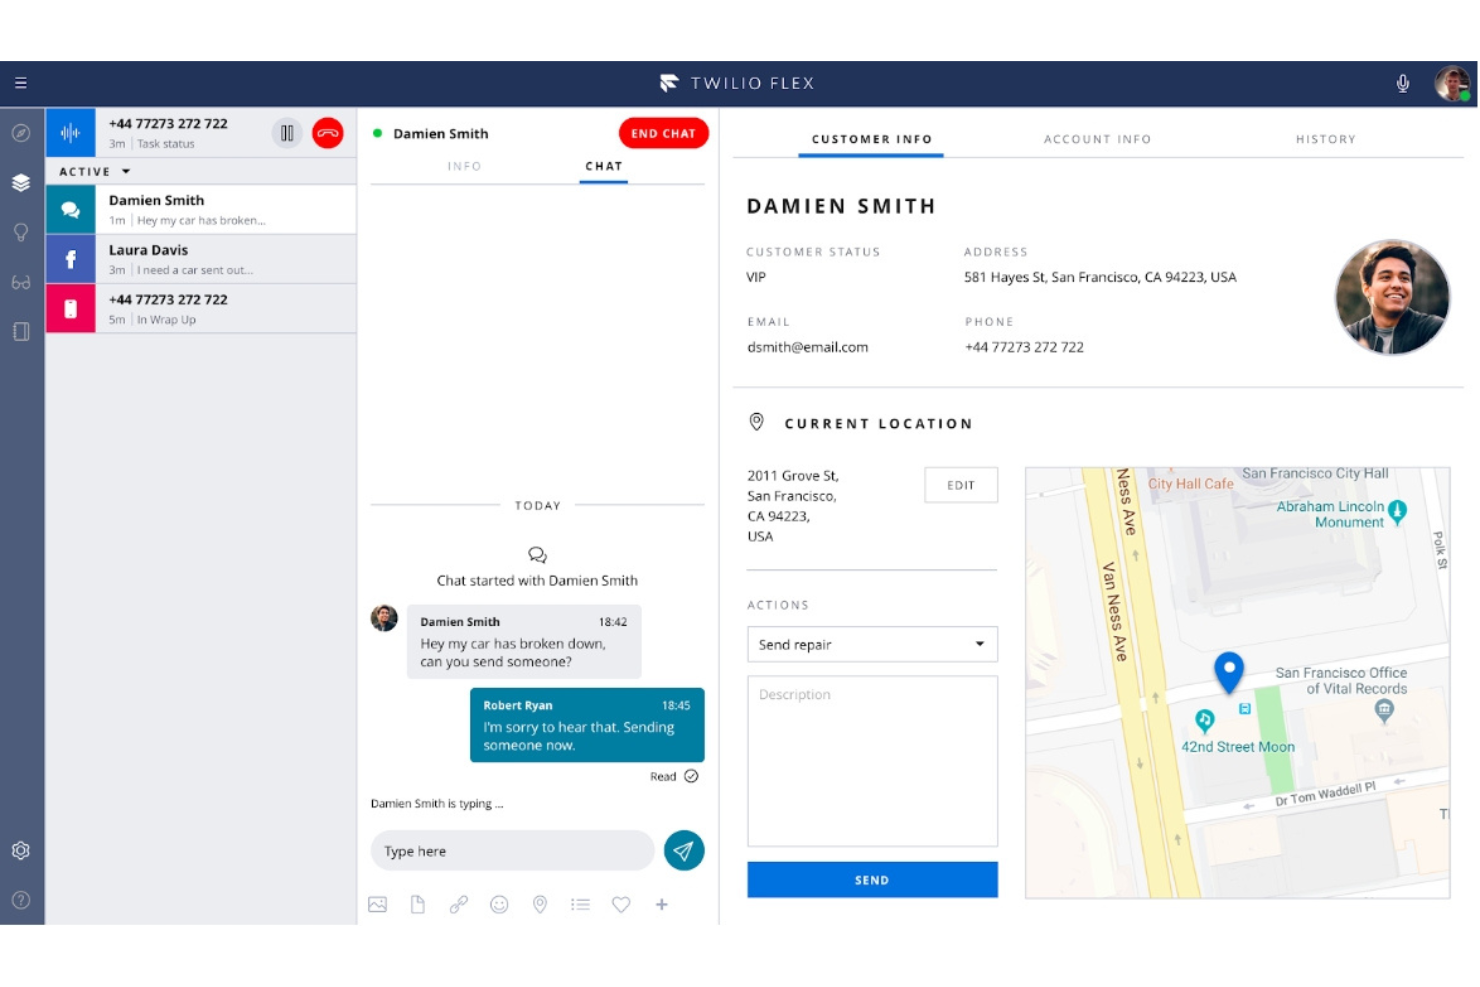
Task: Open the emoji picker in chat toolbar
Action: pyautogui.click(x=499, y=904)
